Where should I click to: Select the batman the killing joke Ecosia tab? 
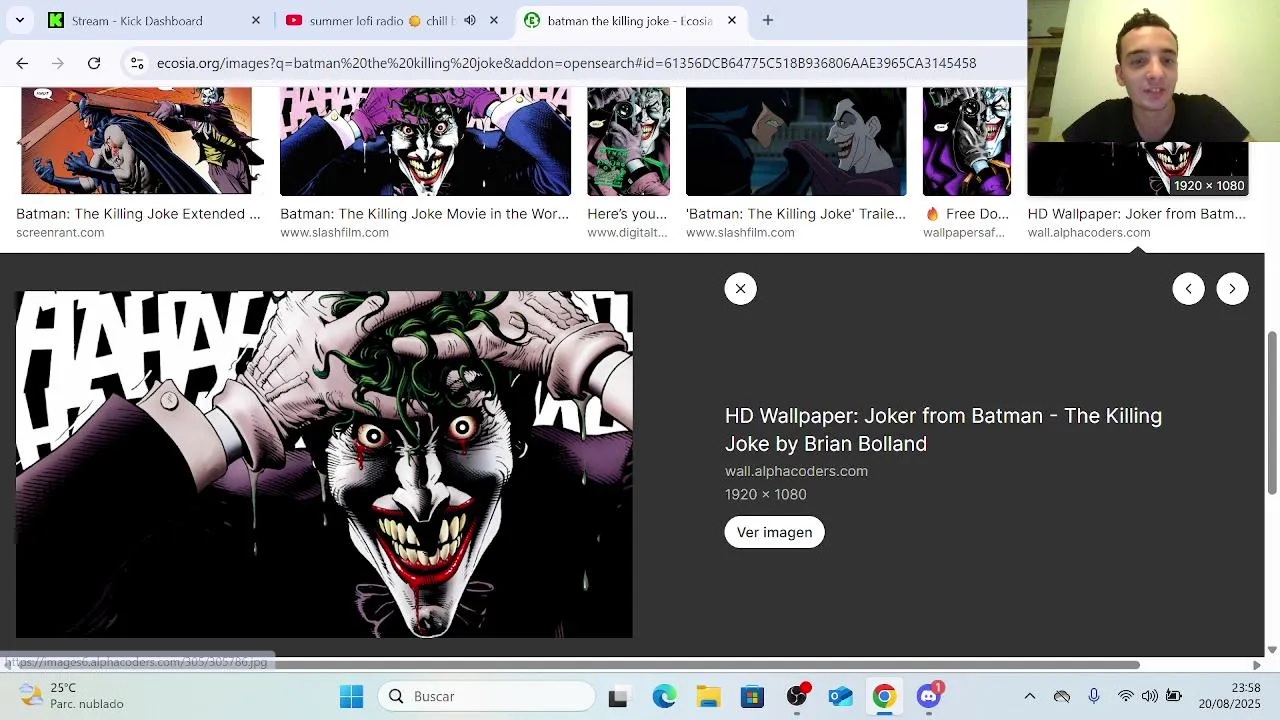[630, 20]
